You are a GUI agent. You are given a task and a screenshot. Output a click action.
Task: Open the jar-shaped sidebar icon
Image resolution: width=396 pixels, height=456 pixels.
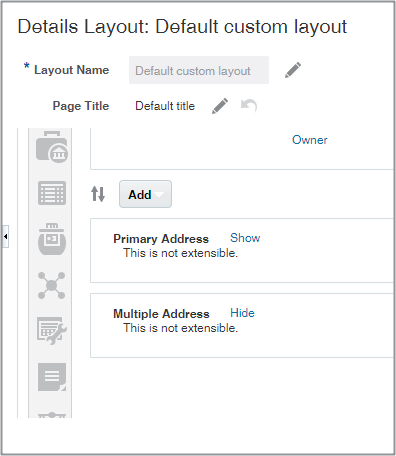tap(52, 239)
